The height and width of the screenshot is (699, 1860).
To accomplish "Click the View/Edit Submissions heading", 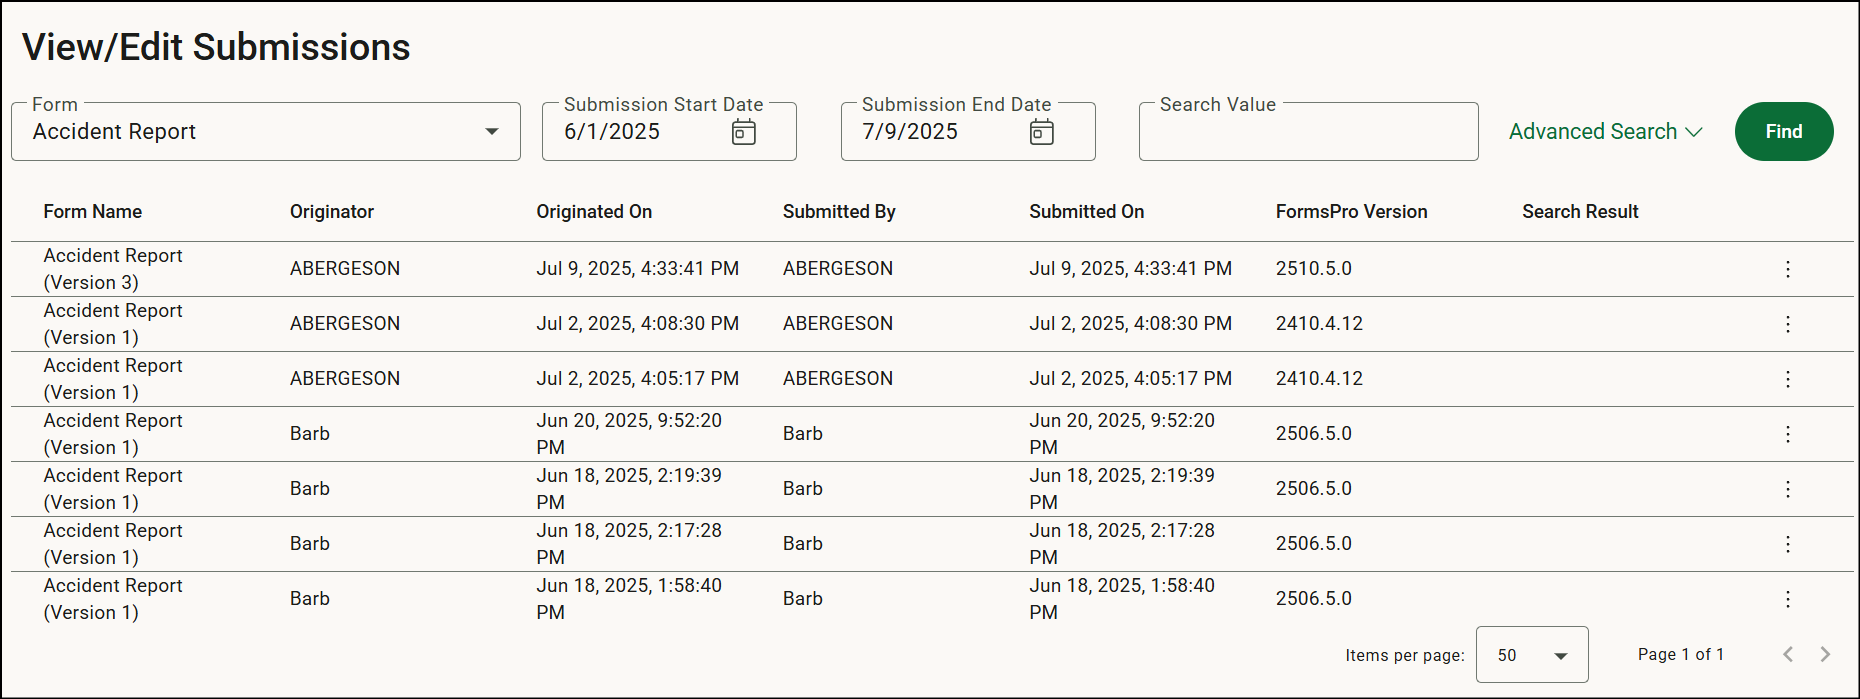I will click(x=216, y=47).
